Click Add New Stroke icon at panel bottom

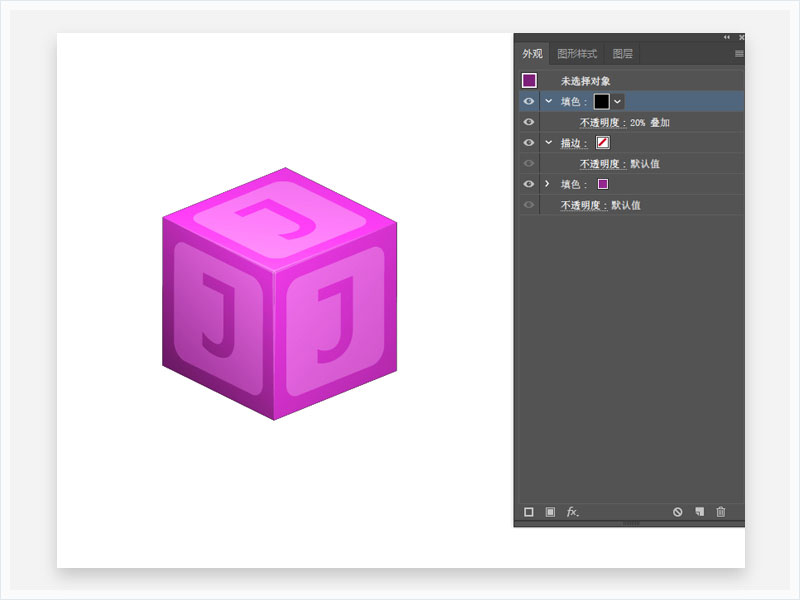click(529, 512)
